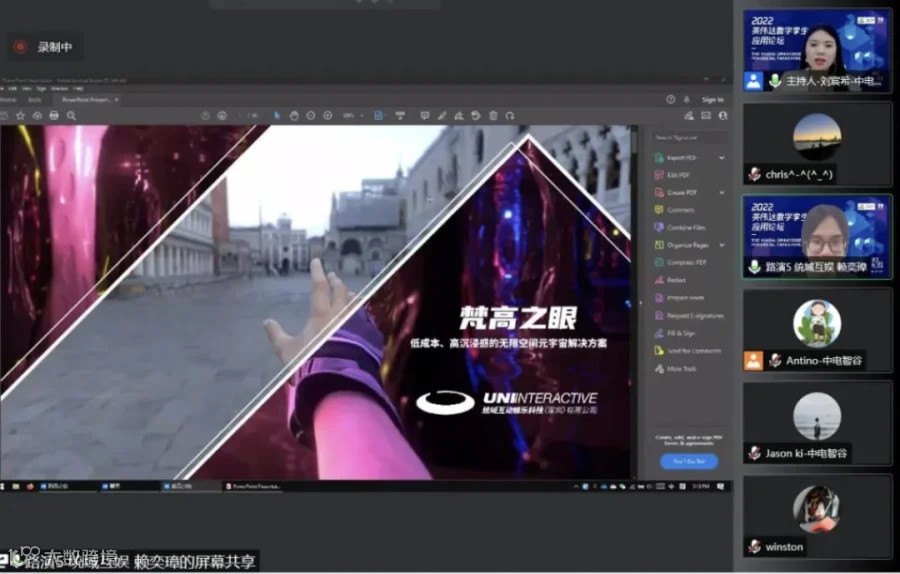The height and width of the screenshot is (574, 900).
Task: Click the 录制中 recording indicator
Action: (45, 47)
